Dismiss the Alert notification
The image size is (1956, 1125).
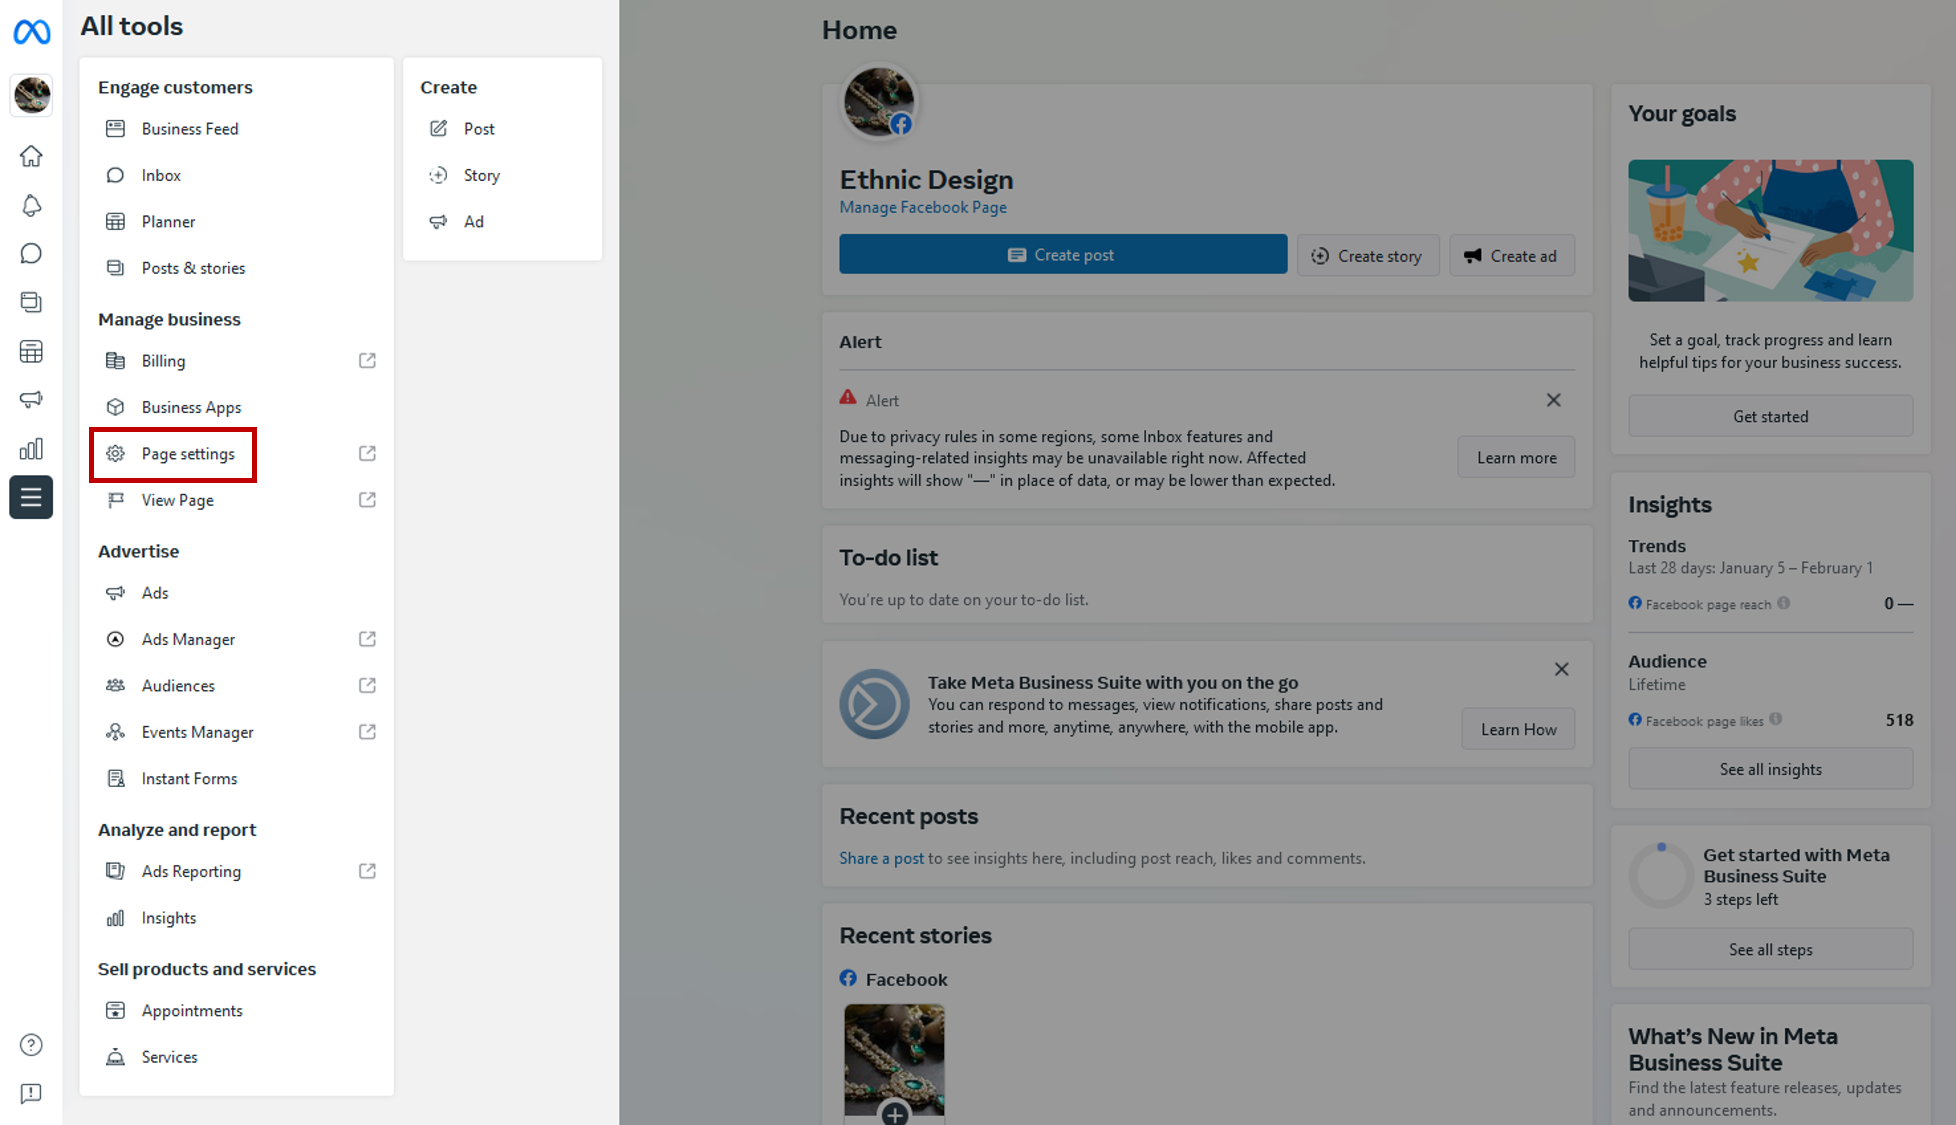[1554, 399]
